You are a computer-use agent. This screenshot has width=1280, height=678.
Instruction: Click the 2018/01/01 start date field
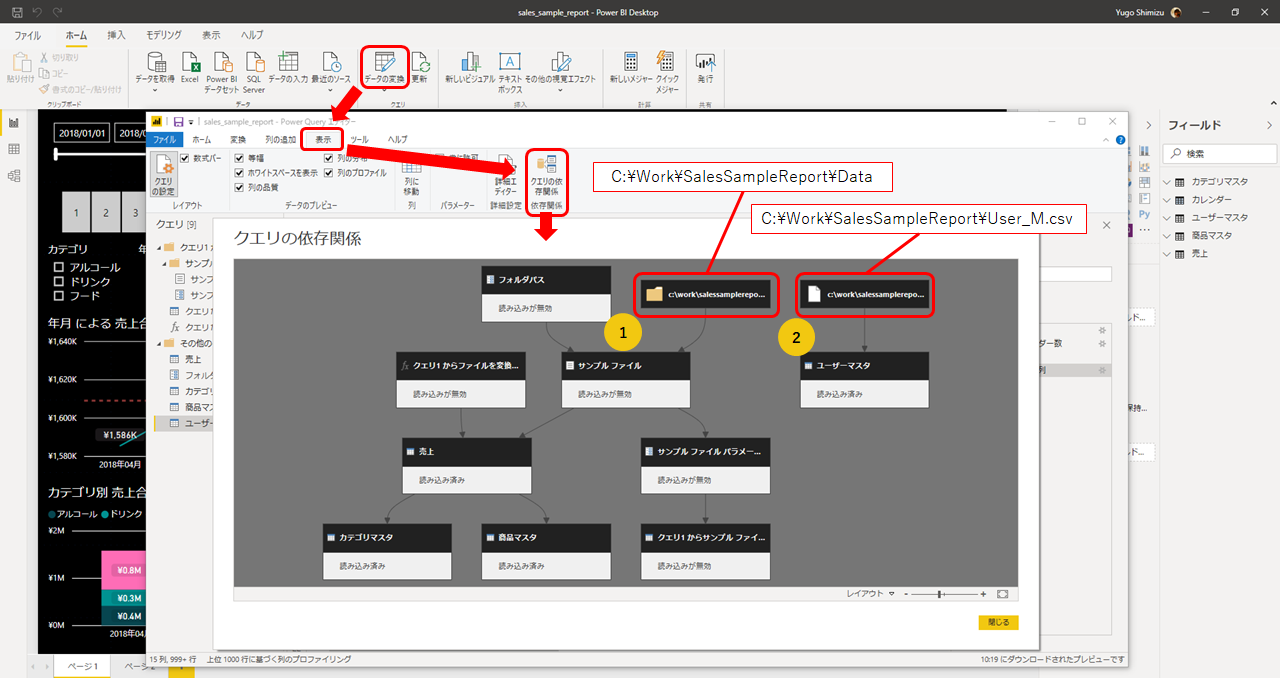tap(82, 133)
